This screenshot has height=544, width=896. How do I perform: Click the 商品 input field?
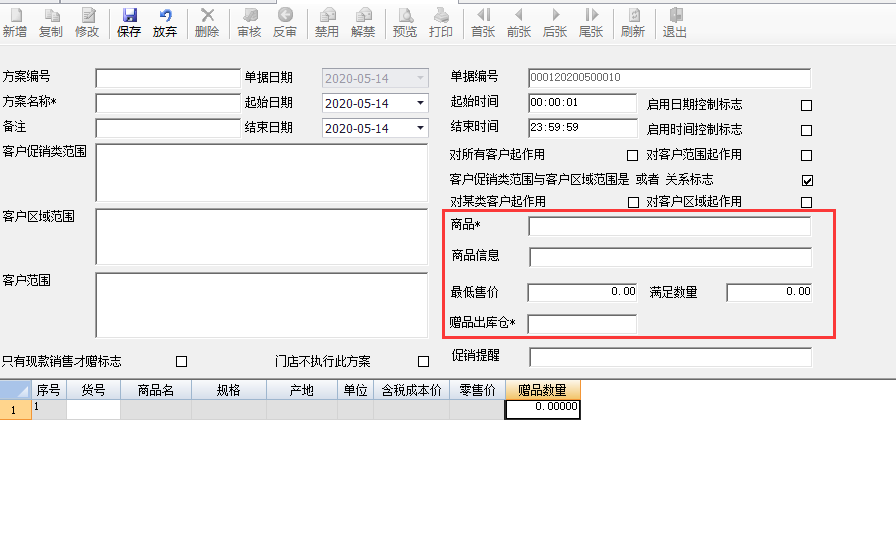point(669,226)
